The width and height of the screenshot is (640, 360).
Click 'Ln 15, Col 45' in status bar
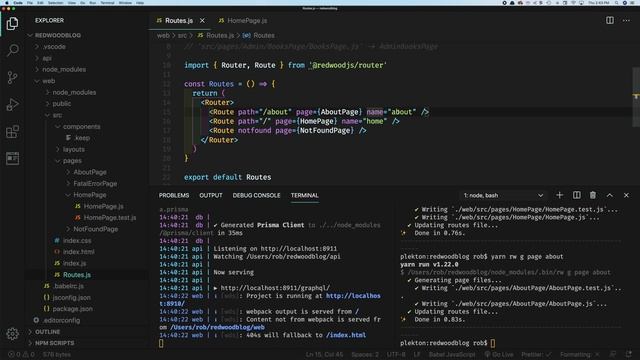click(x=324, y=354)
